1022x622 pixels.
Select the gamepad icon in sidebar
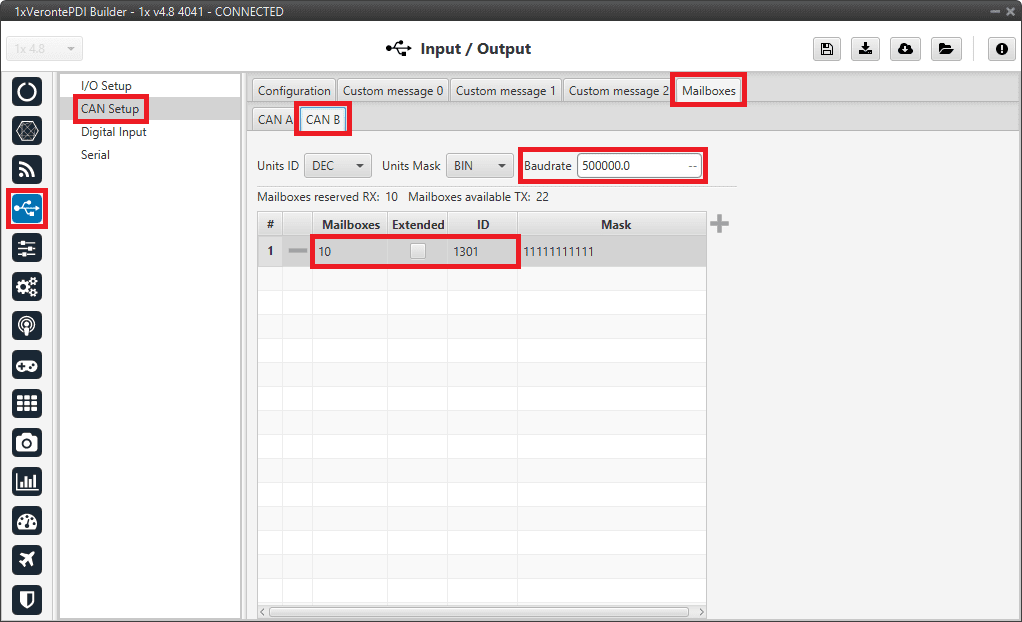(27, 364)
